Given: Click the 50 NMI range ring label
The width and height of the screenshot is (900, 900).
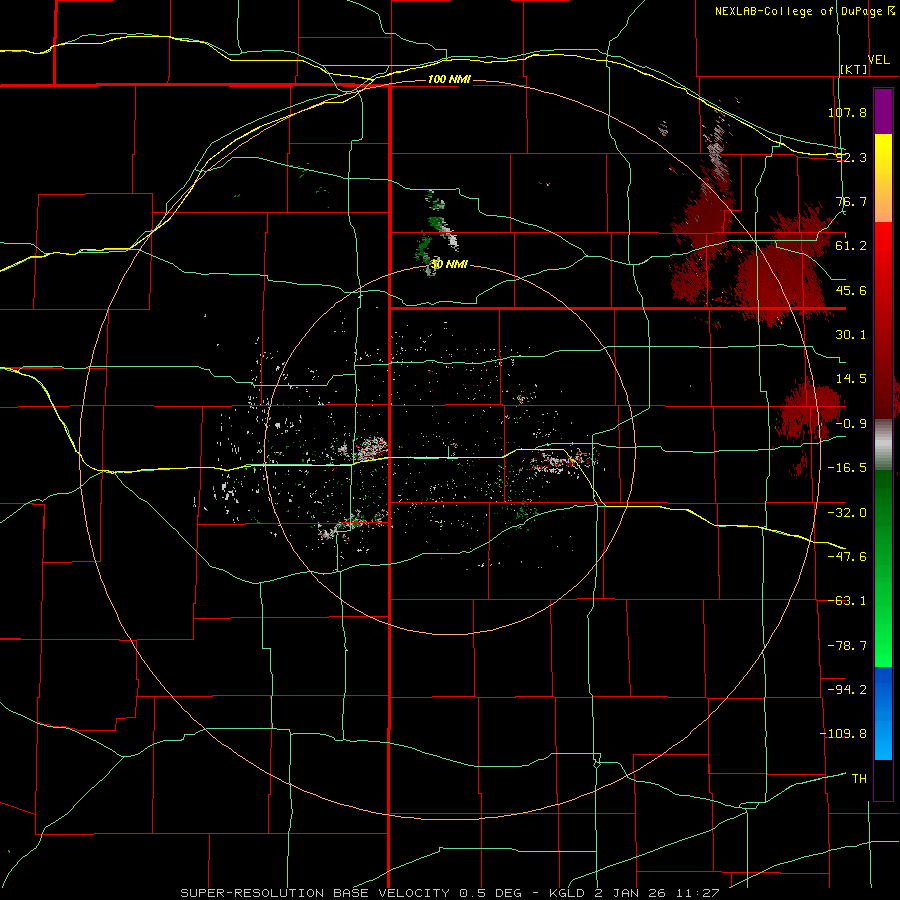Looking at the screenshot, I should pos(449,264).
